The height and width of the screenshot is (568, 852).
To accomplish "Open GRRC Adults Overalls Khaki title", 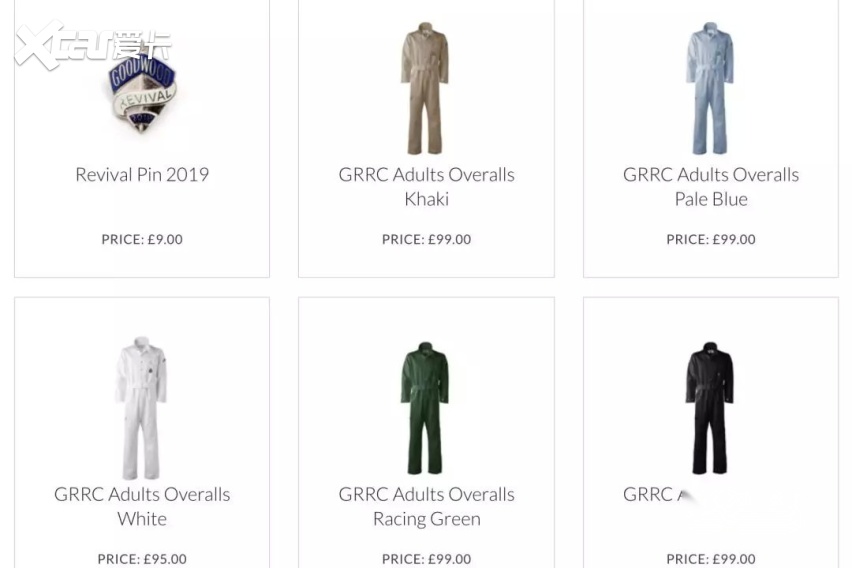I will point(427,186).
